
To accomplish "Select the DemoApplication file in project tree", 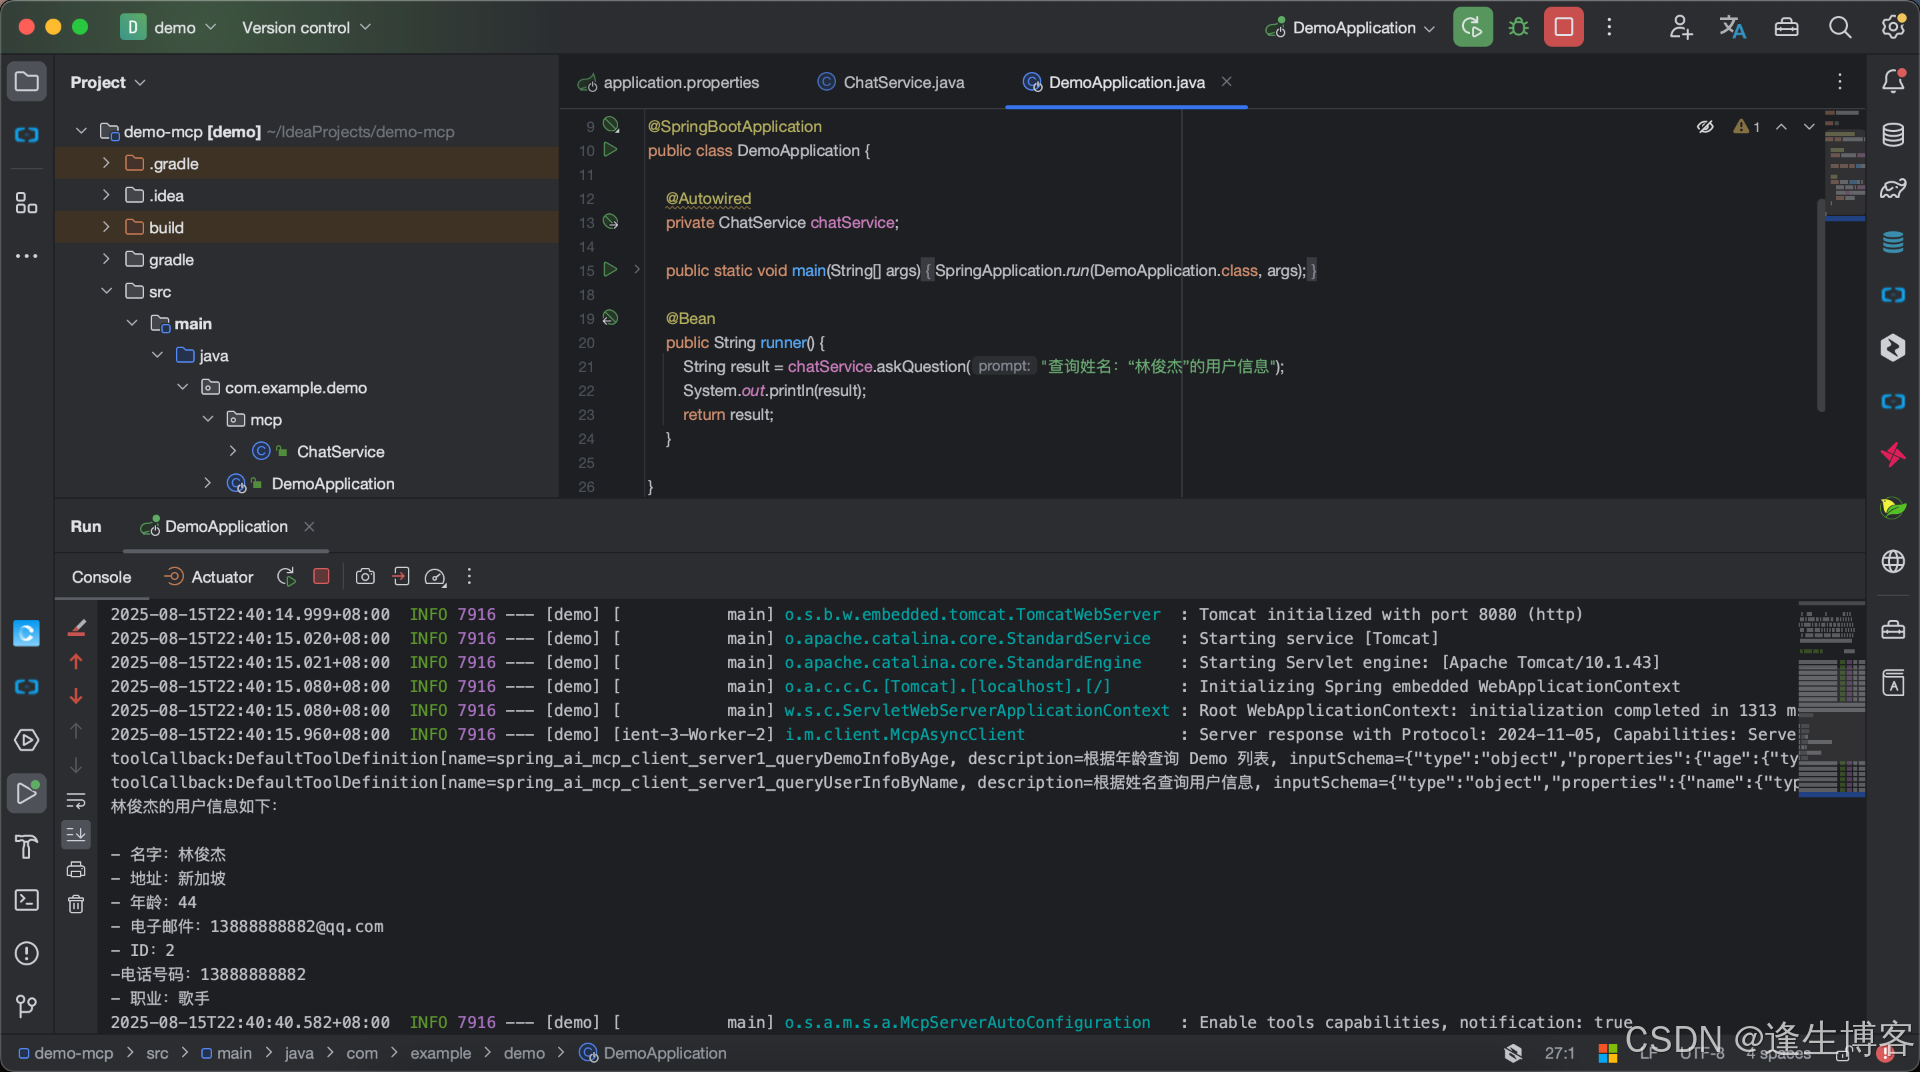I will point(333,484).
